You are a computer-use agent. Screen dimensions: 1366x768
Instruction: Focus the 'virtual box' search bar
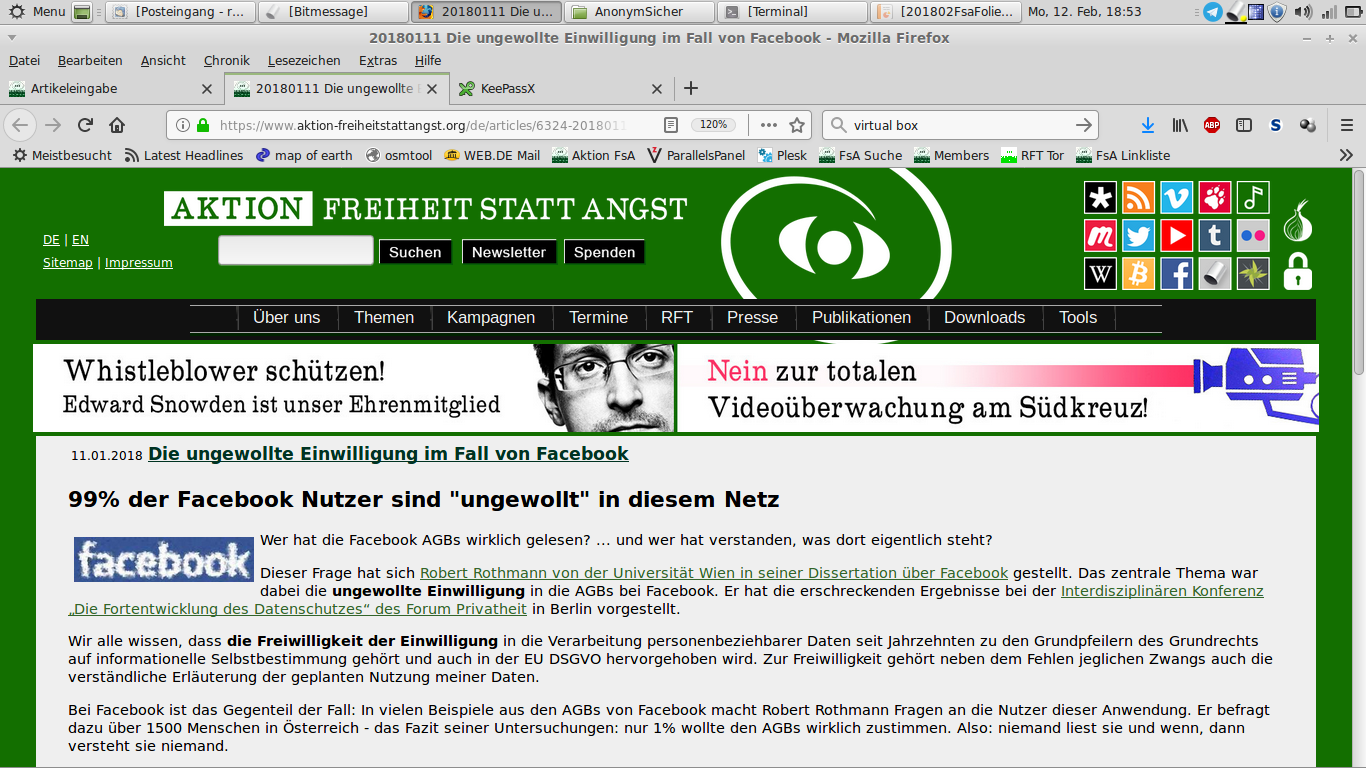(960, 125)
